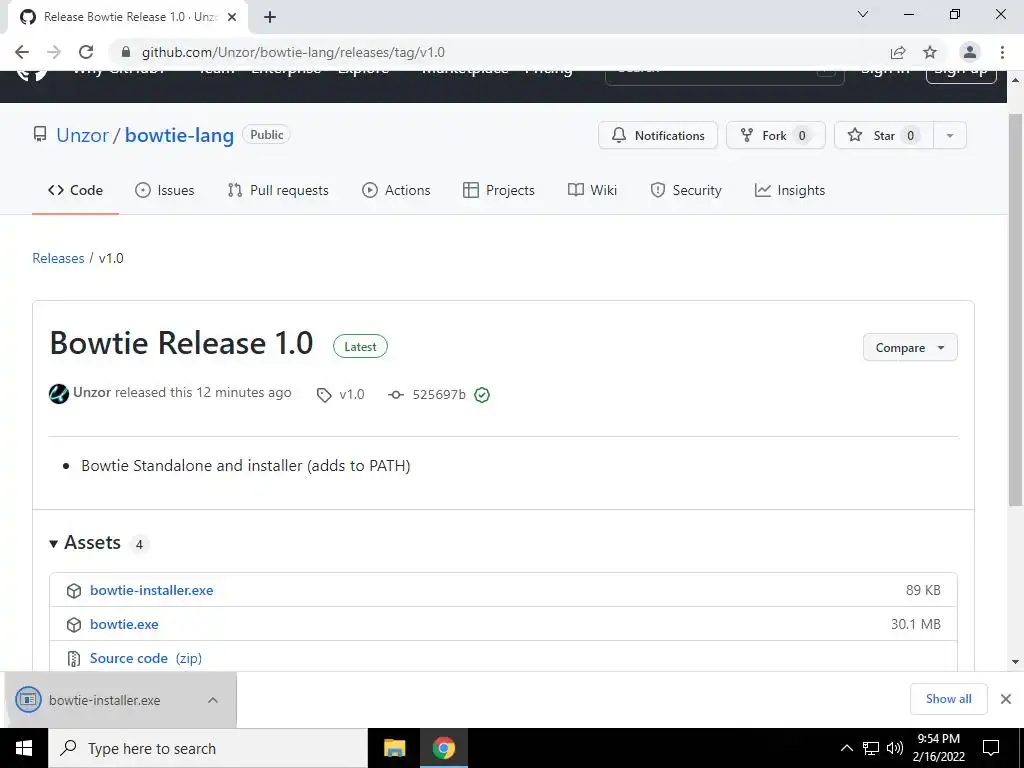
Task: Click package icon beside bowtie.exe
Action: pos(74,625)
